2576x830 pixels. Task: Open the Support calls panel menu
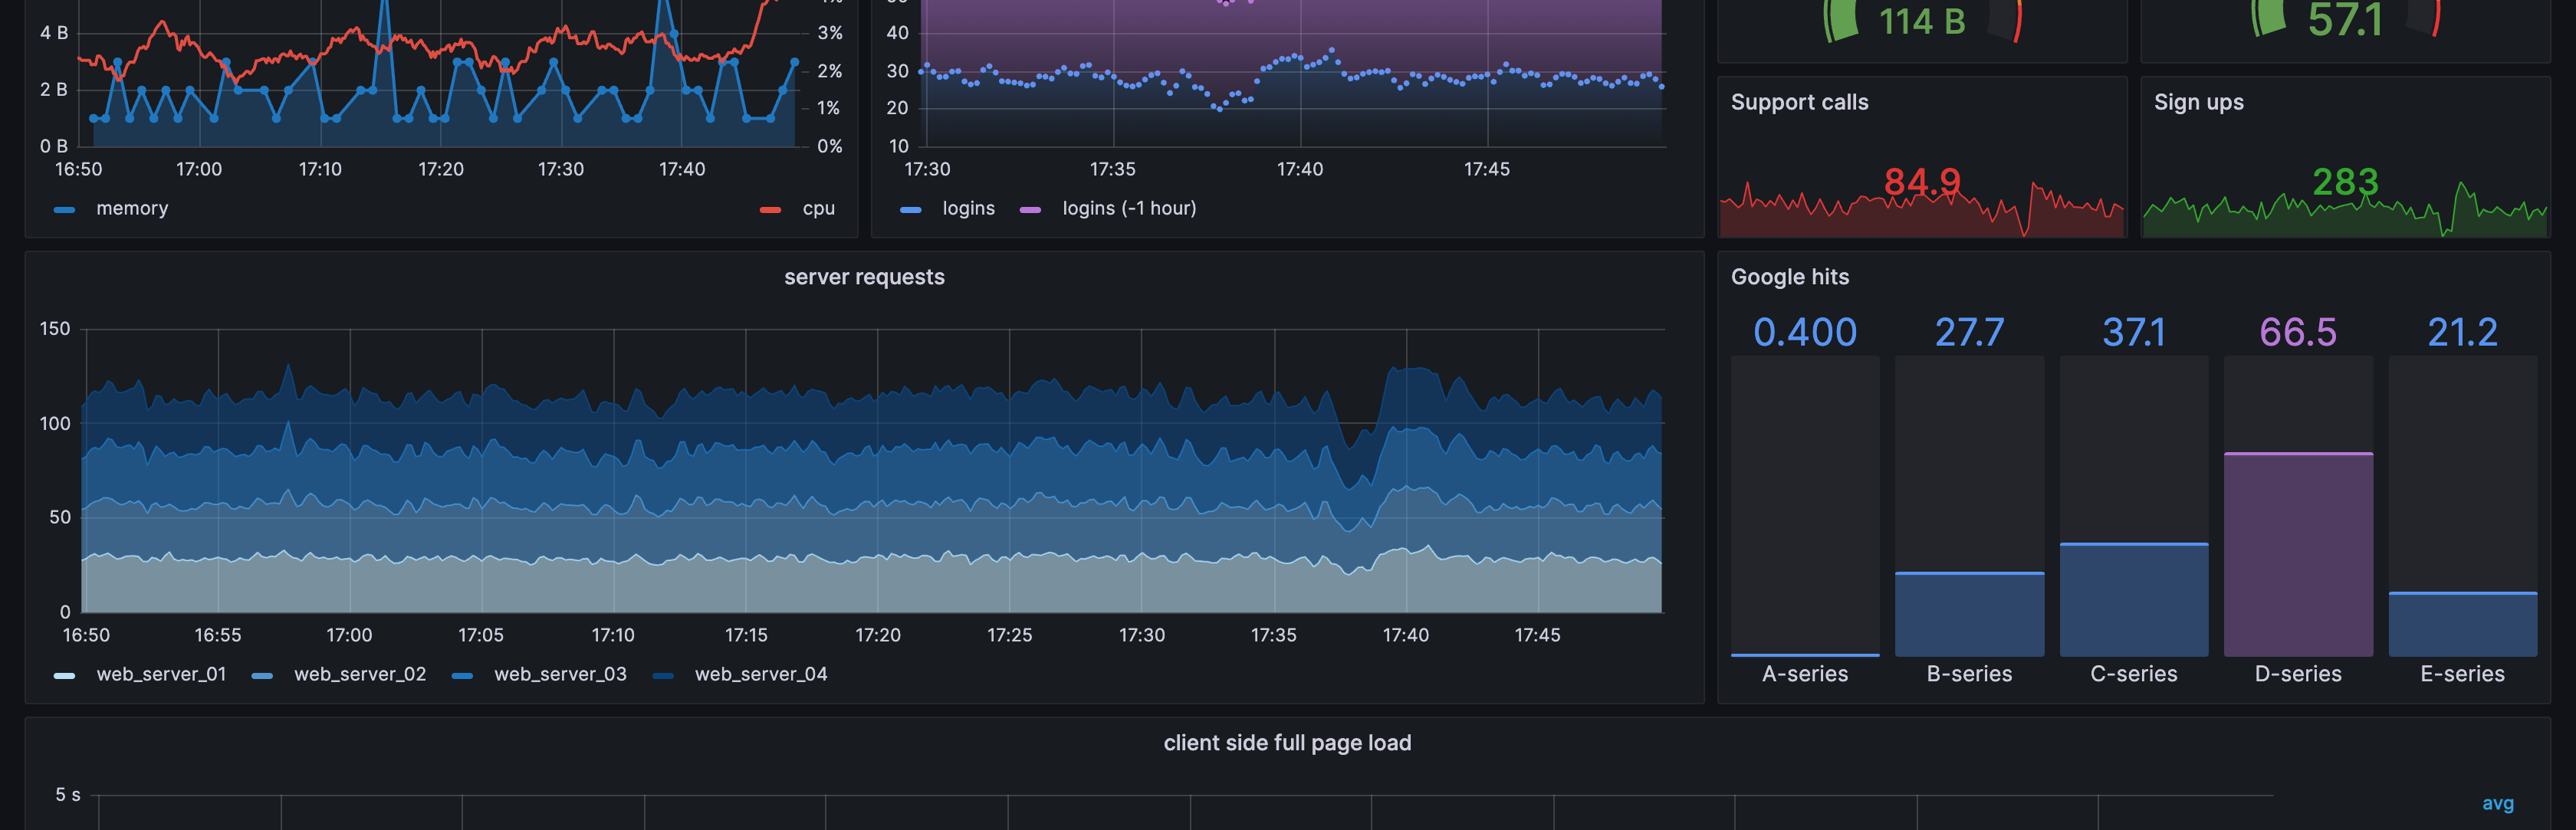(x=1799, y=102)
